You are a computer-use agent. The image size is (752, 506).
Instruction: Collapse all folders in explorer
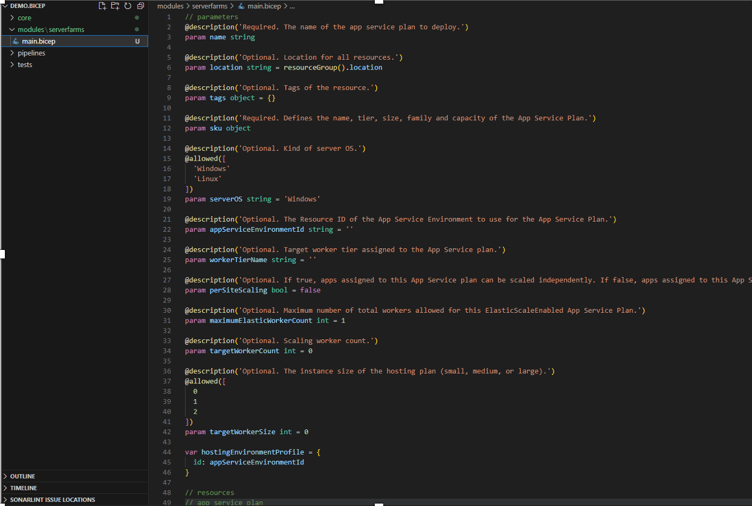(141, 6)
